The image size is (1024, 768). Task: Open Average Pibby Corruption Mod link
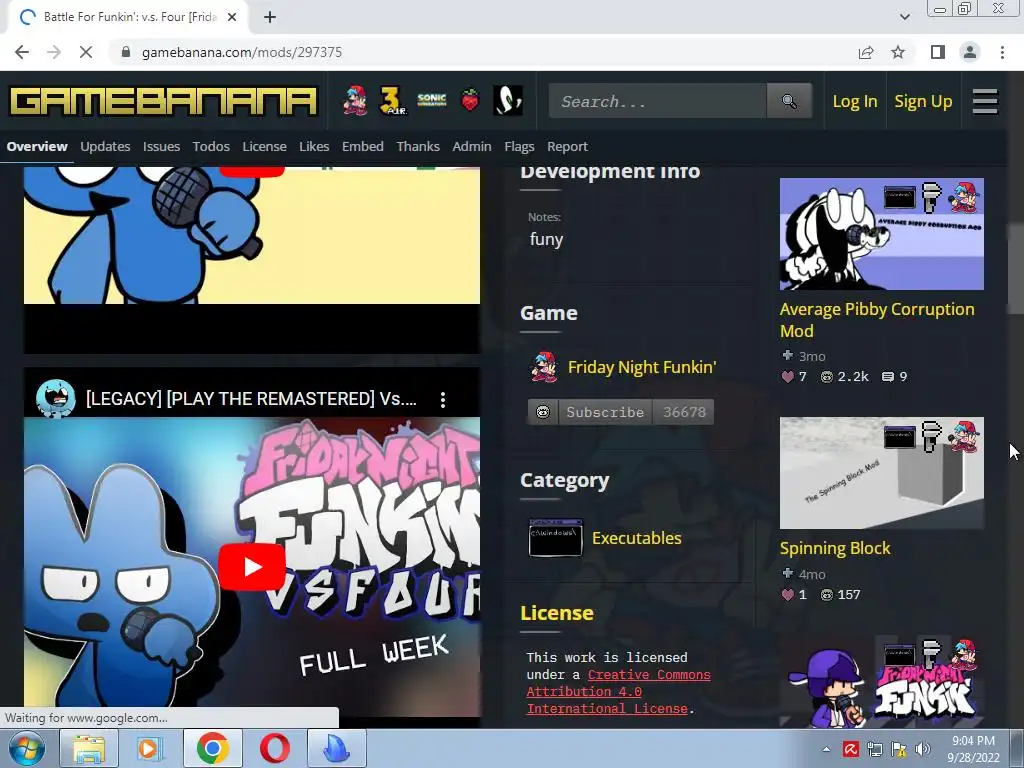click(x=877, y=320)
